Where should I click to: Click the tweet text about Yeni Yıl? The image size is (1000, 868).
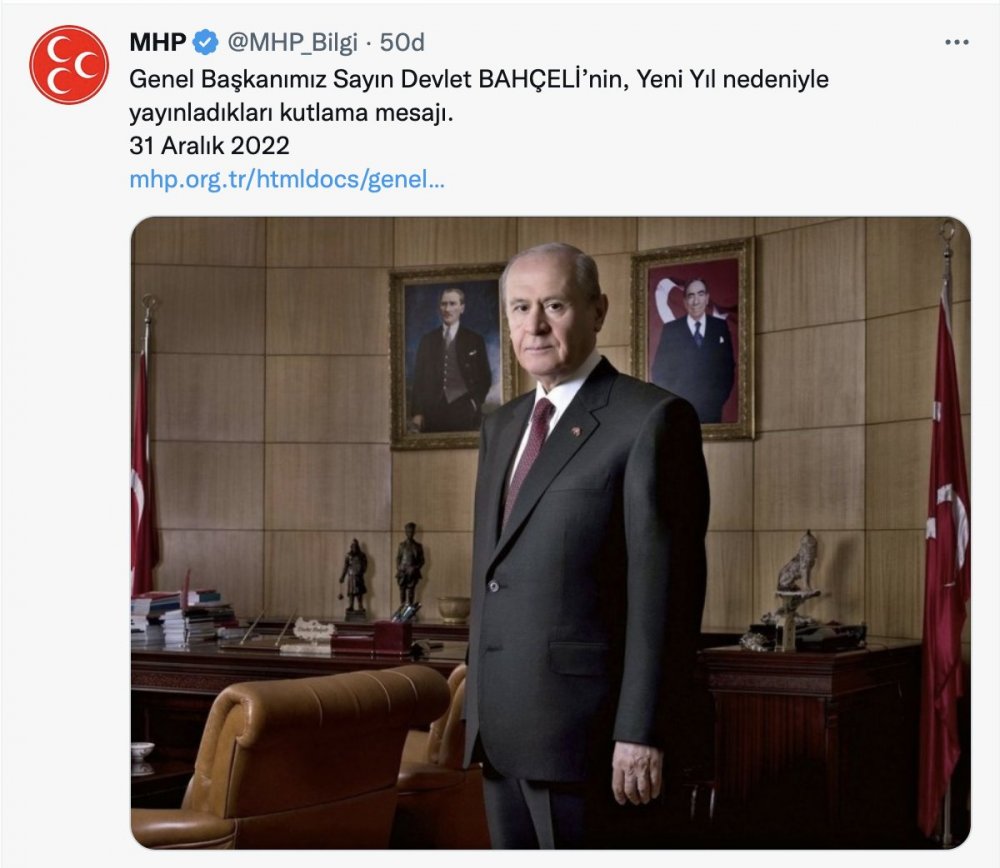[x=479, y=96]
